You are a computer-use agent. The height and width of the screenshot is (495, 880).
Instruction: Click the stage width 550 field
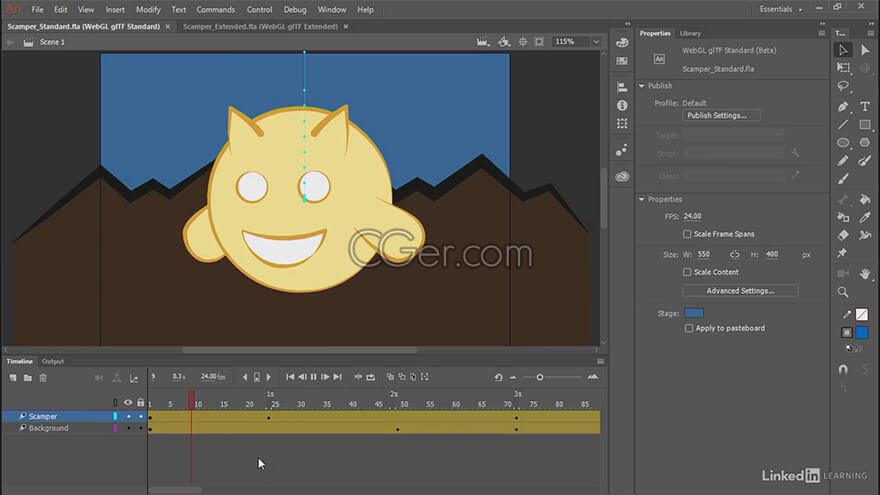coord(704,254)
